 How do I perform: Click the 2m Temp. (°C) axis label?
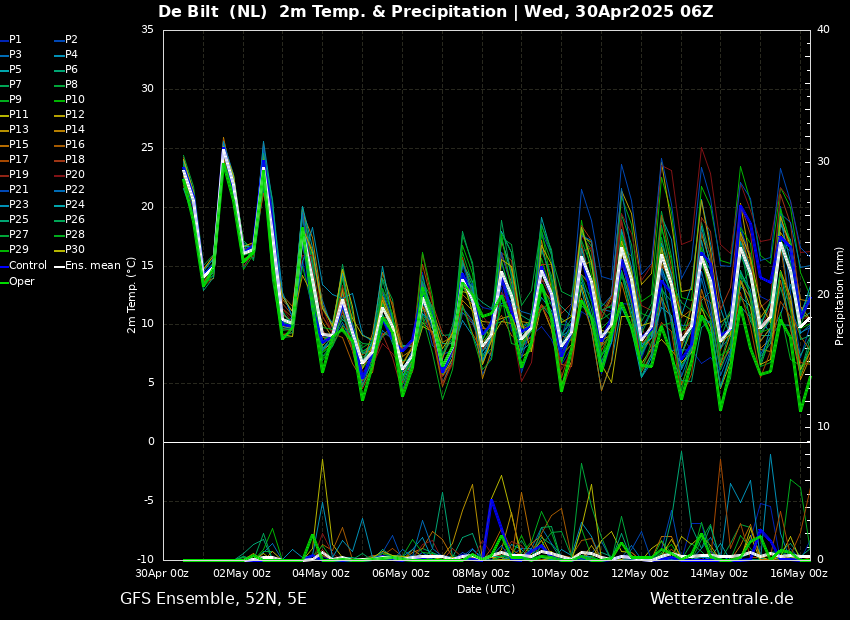click(132, 295)
